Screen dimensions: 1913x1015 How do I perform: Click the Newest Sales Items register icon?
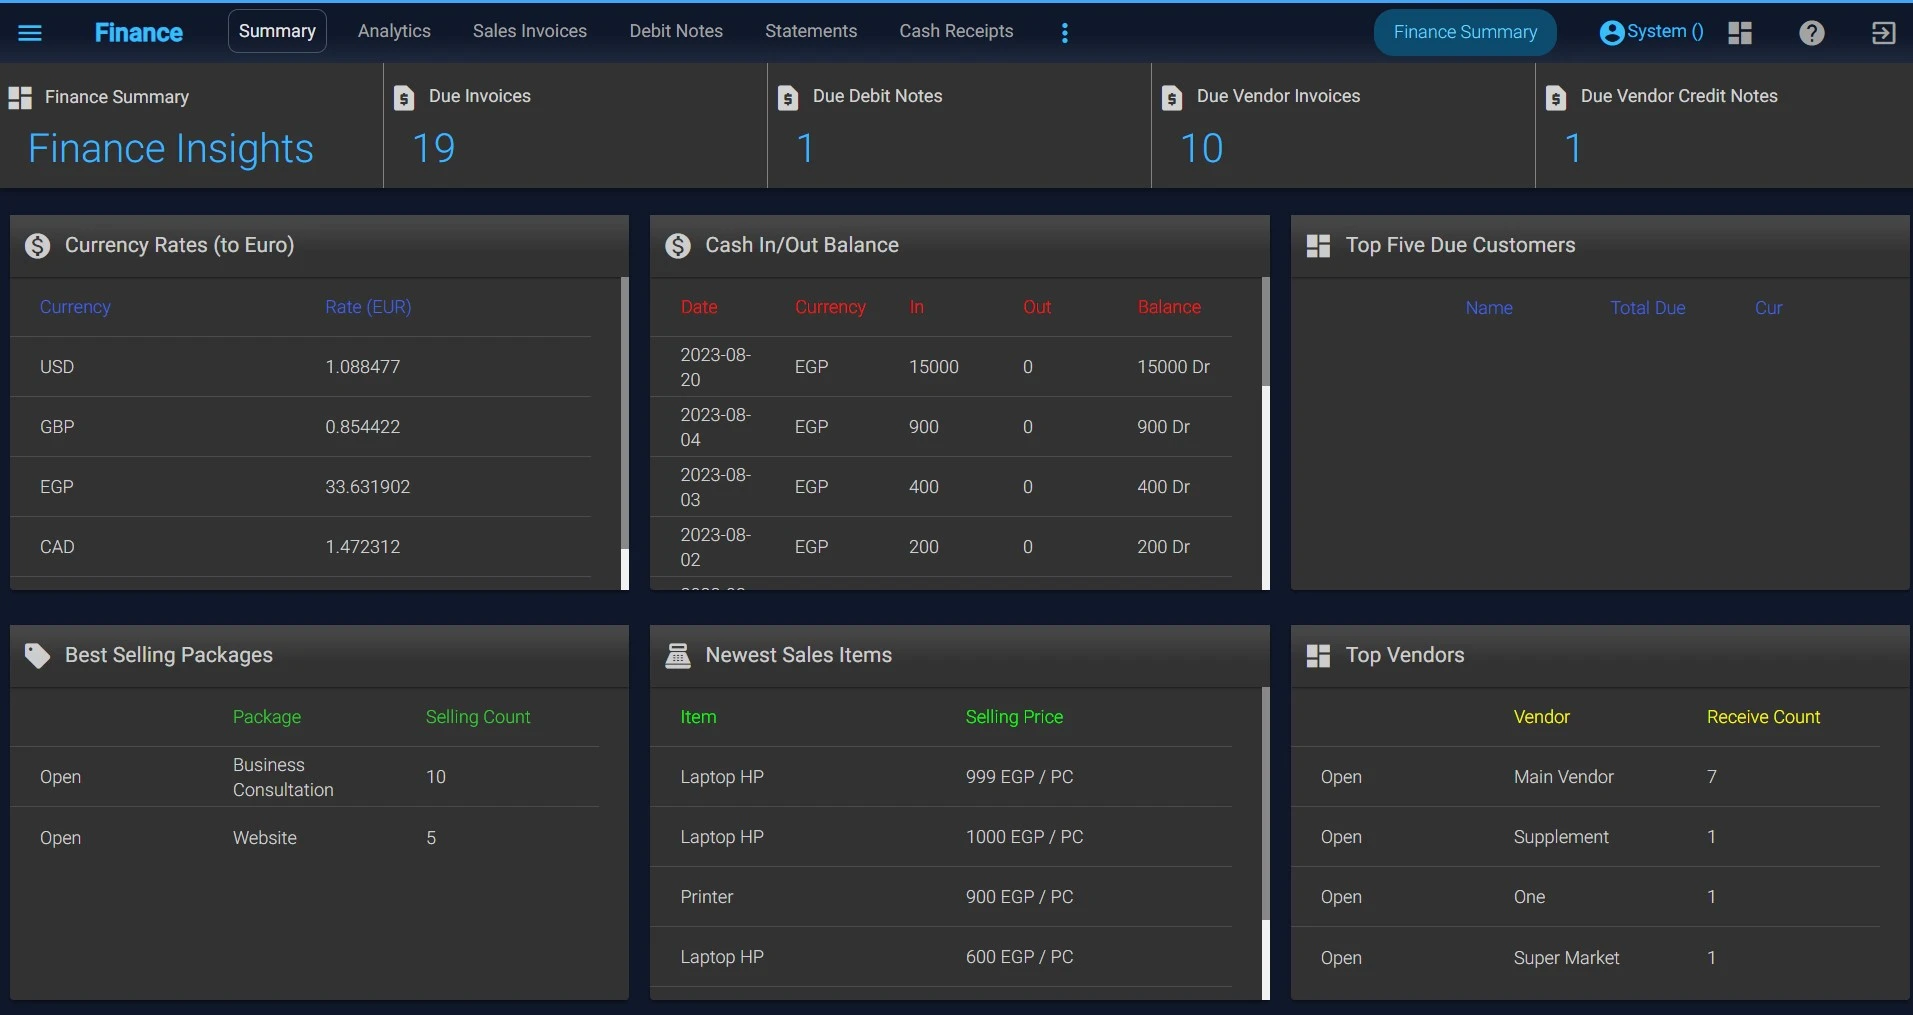point(678,656)
